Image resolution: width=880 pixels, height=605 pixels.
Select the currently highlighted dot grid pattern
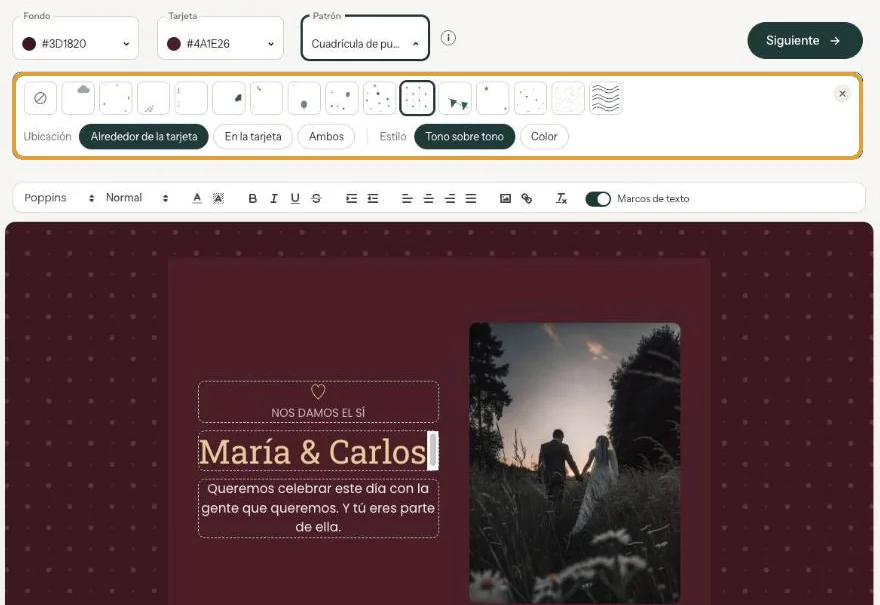pyautogui.click(x=417, y=98)
